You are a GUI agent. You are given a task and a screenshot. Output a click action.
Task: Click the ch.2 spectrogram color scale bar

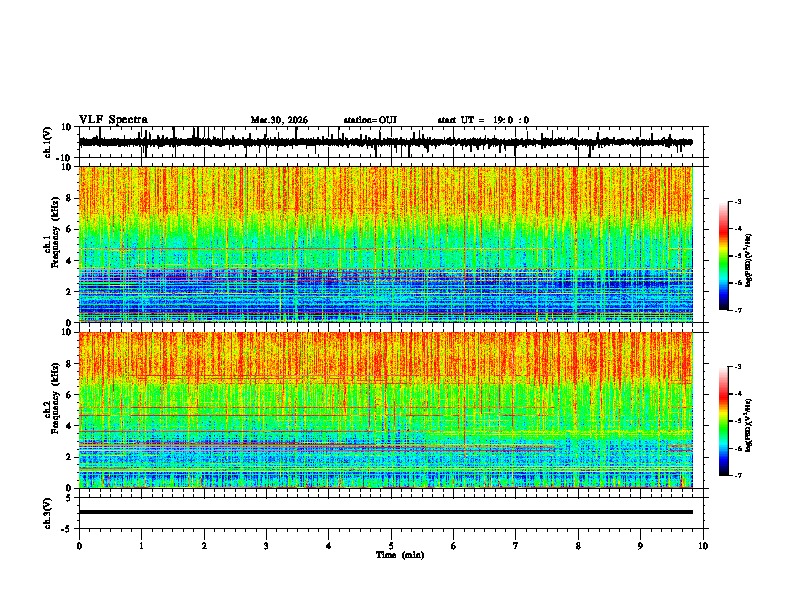coord(724,421)
